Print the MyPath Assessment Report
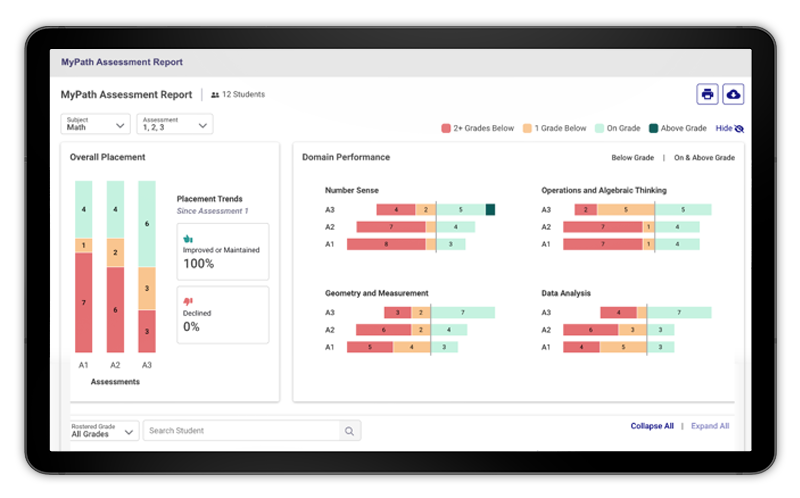The height and width of the screenshot is (498, 800). (707, 94)
